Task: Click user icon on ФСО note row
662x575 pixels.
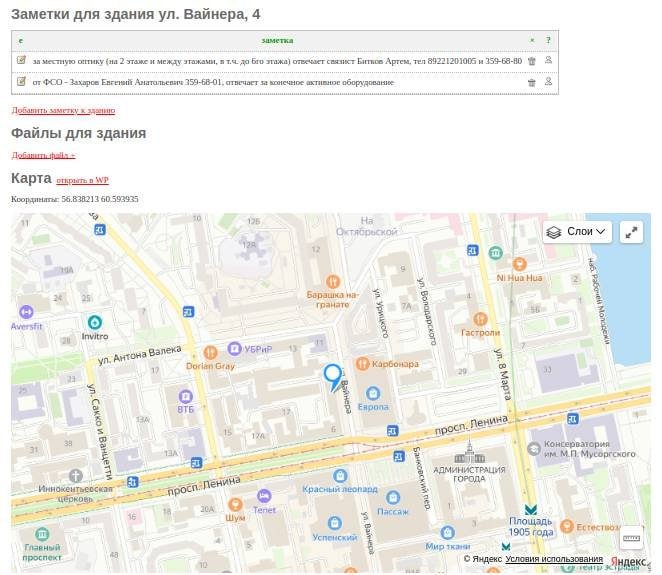Action: (x=548, y=82)
